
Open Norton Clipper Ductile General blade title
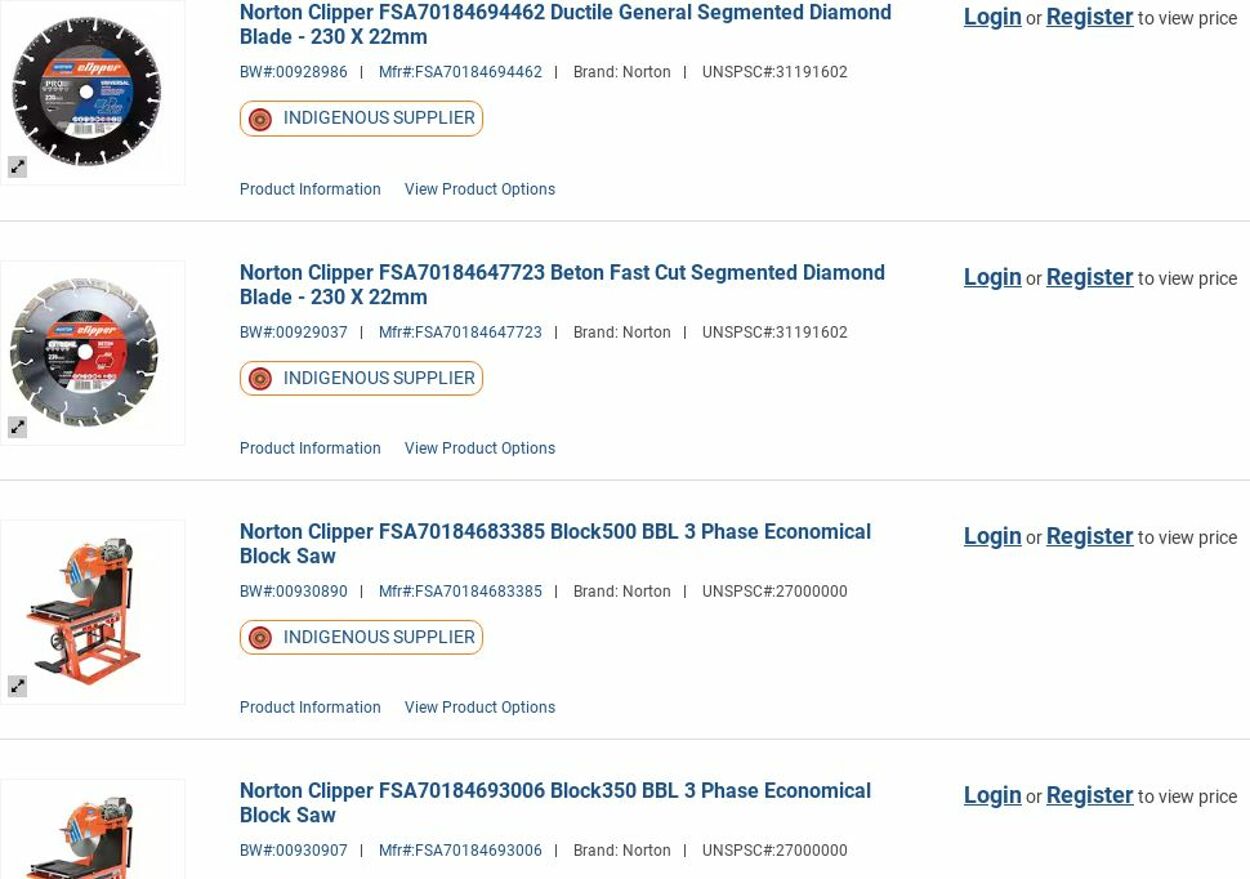[565, 24]
